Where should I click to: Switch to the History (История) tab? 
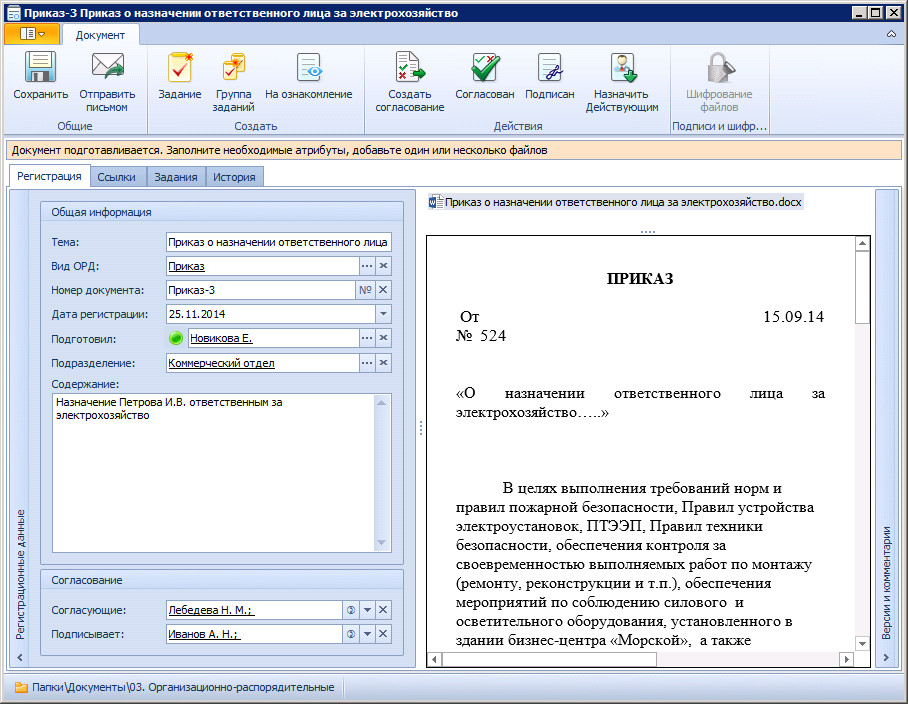(x=234, y=177)
